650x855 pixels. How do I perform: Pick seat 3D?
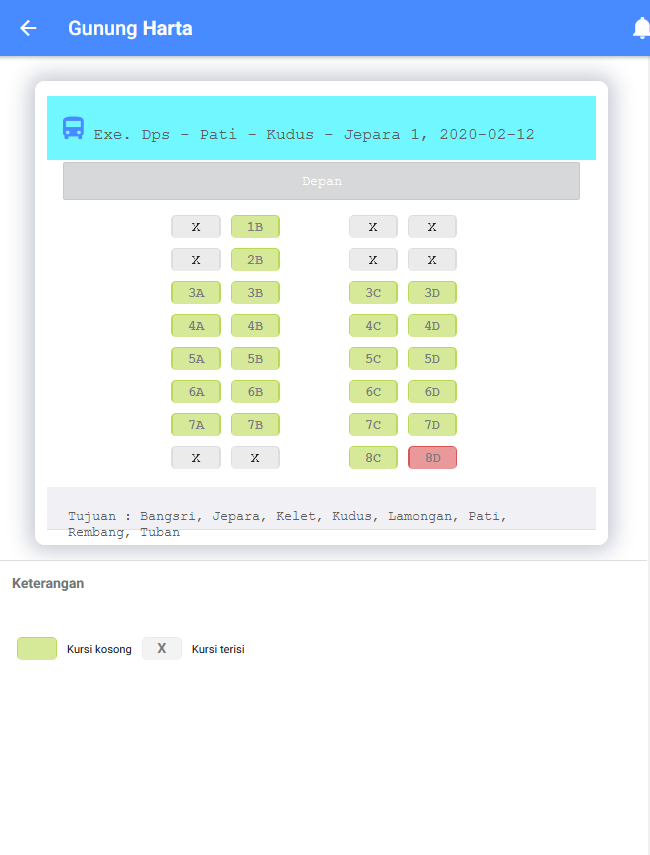pos(432,292)
